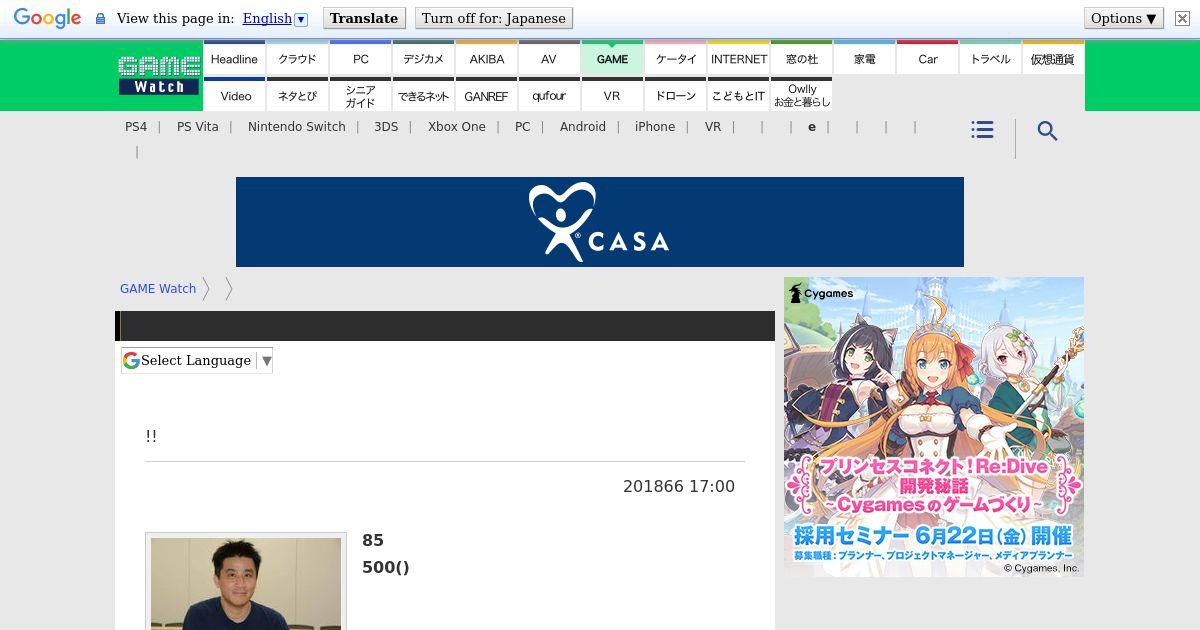Screen dimensions: 1200x630
Task: Open the デジカメ tab
Action: click(x=423, y=59)
